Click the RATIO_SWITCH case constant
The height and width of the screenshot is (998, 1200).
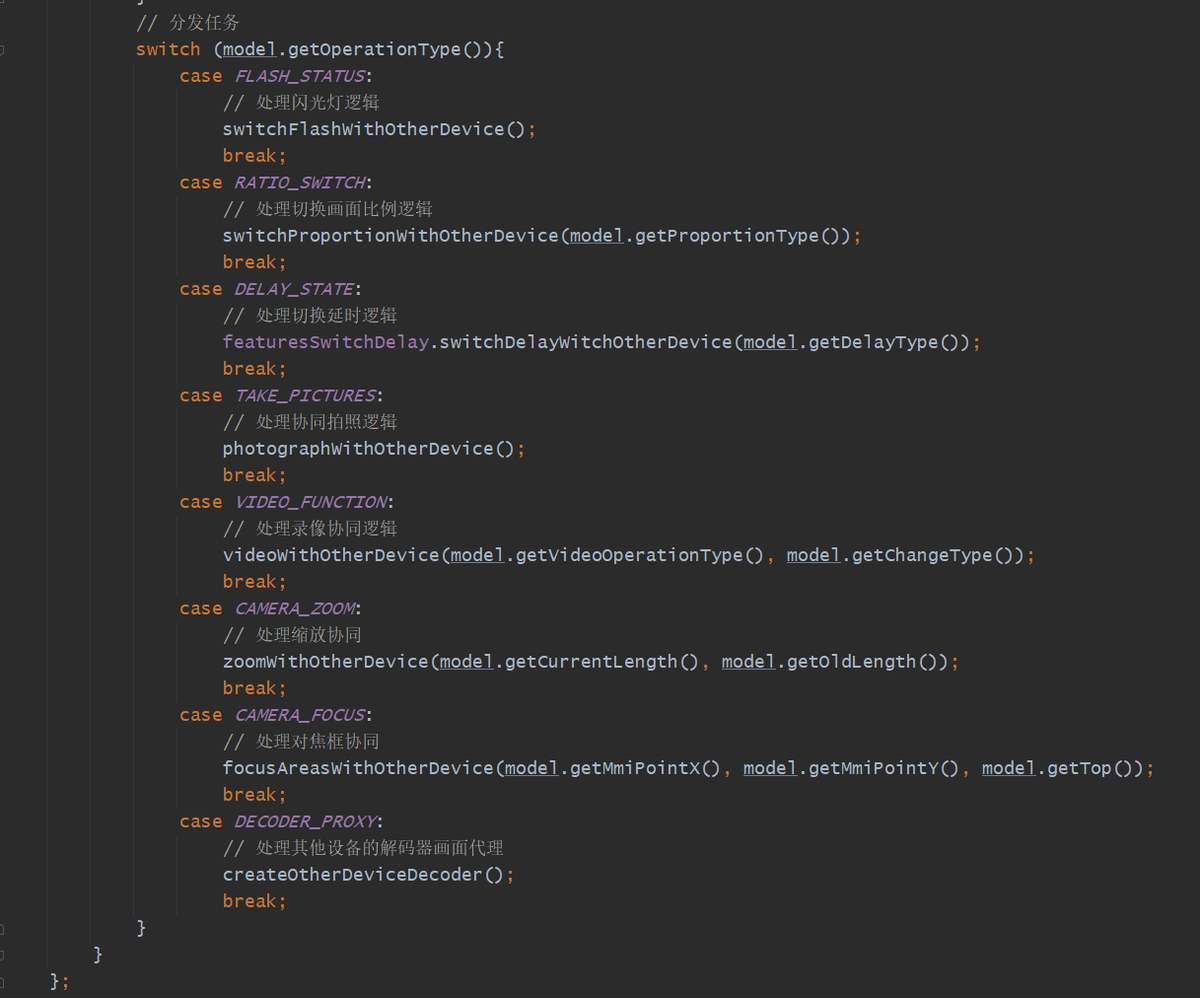click(300, 182)
